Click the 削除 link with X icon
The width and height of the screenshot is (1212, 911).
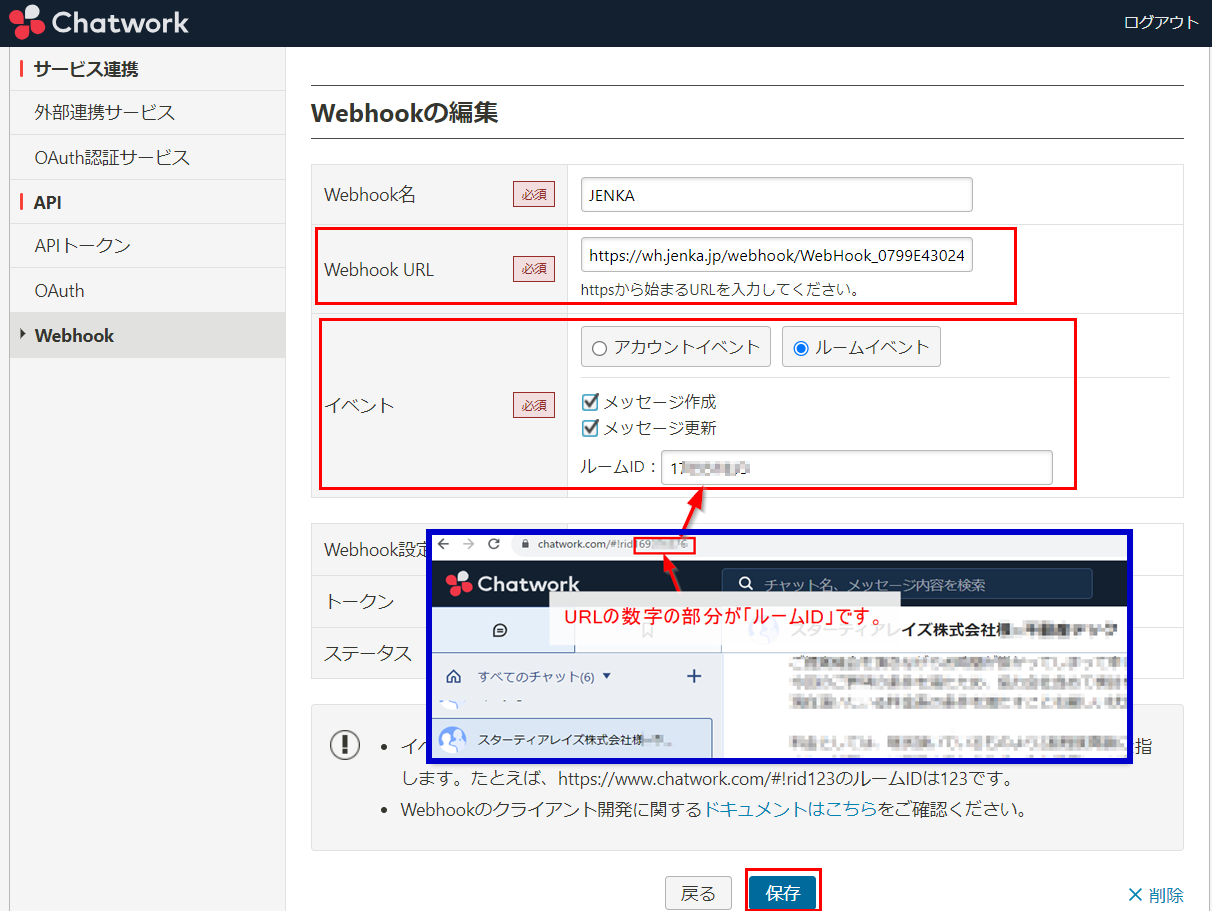(x=1155, y=895)
